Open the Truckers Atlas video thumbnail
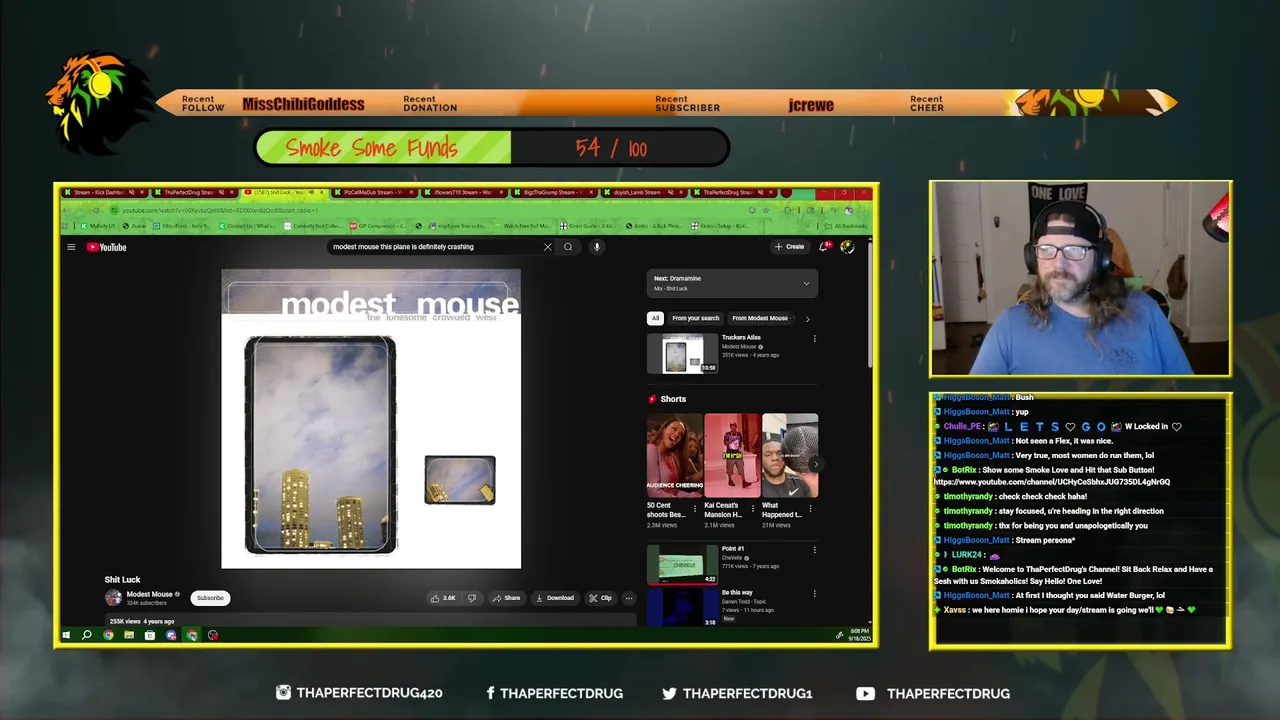 (682, 354)
